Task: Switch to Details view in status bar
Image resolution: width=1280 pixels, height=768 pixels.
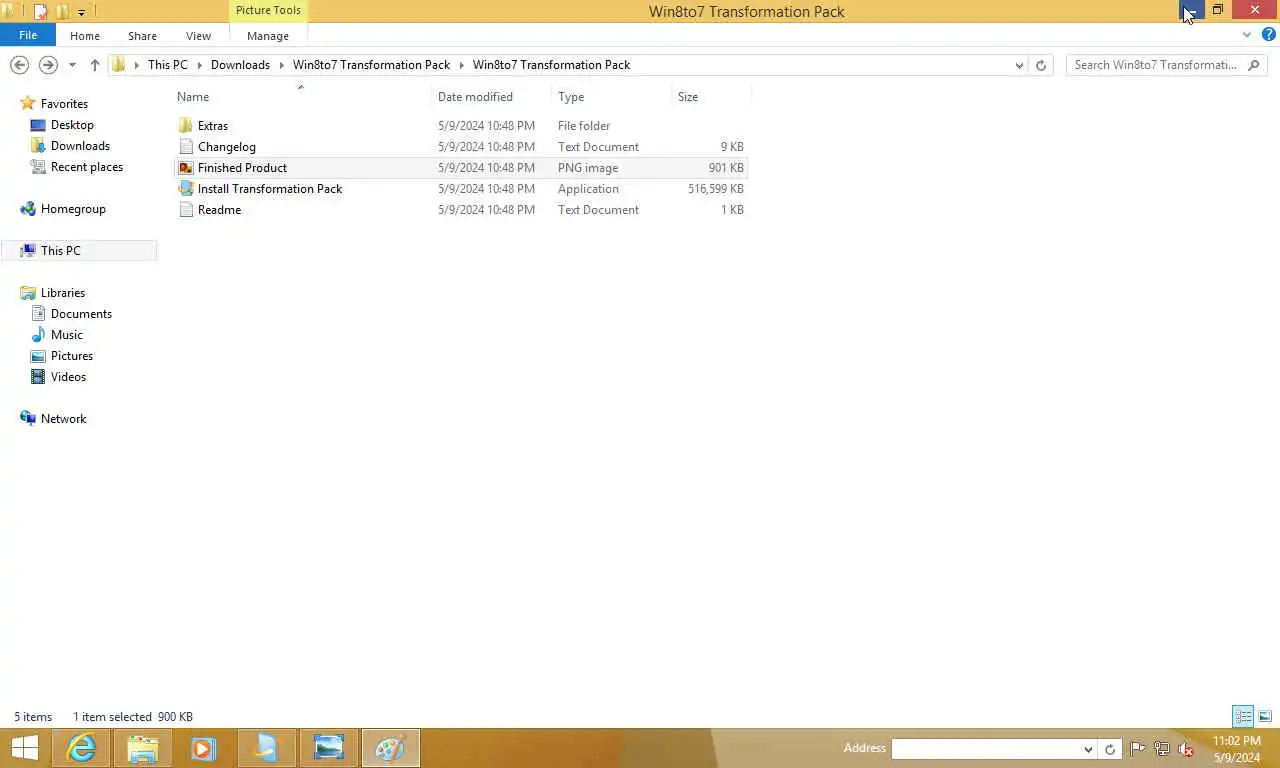Action: 1243,716
